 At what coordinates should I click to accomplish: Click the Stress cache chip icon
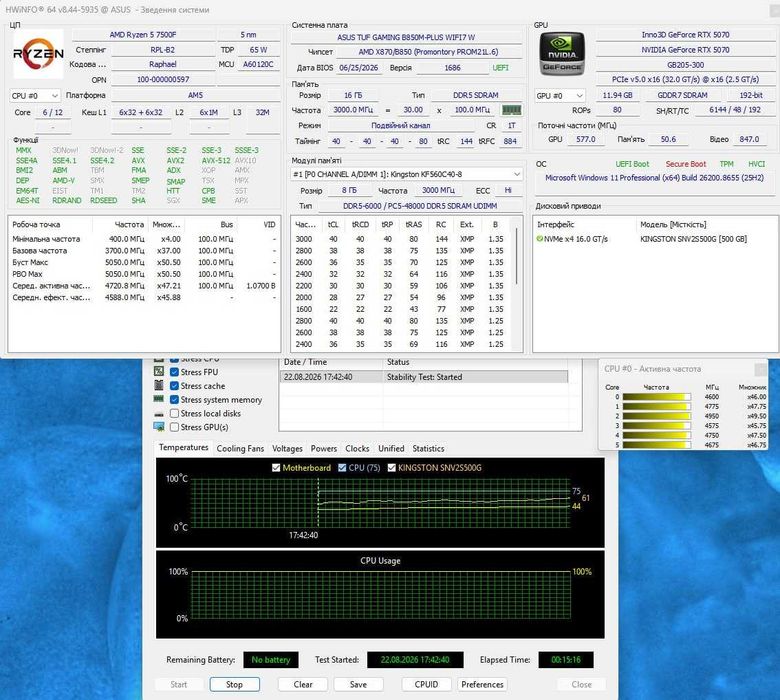[159, 386]
